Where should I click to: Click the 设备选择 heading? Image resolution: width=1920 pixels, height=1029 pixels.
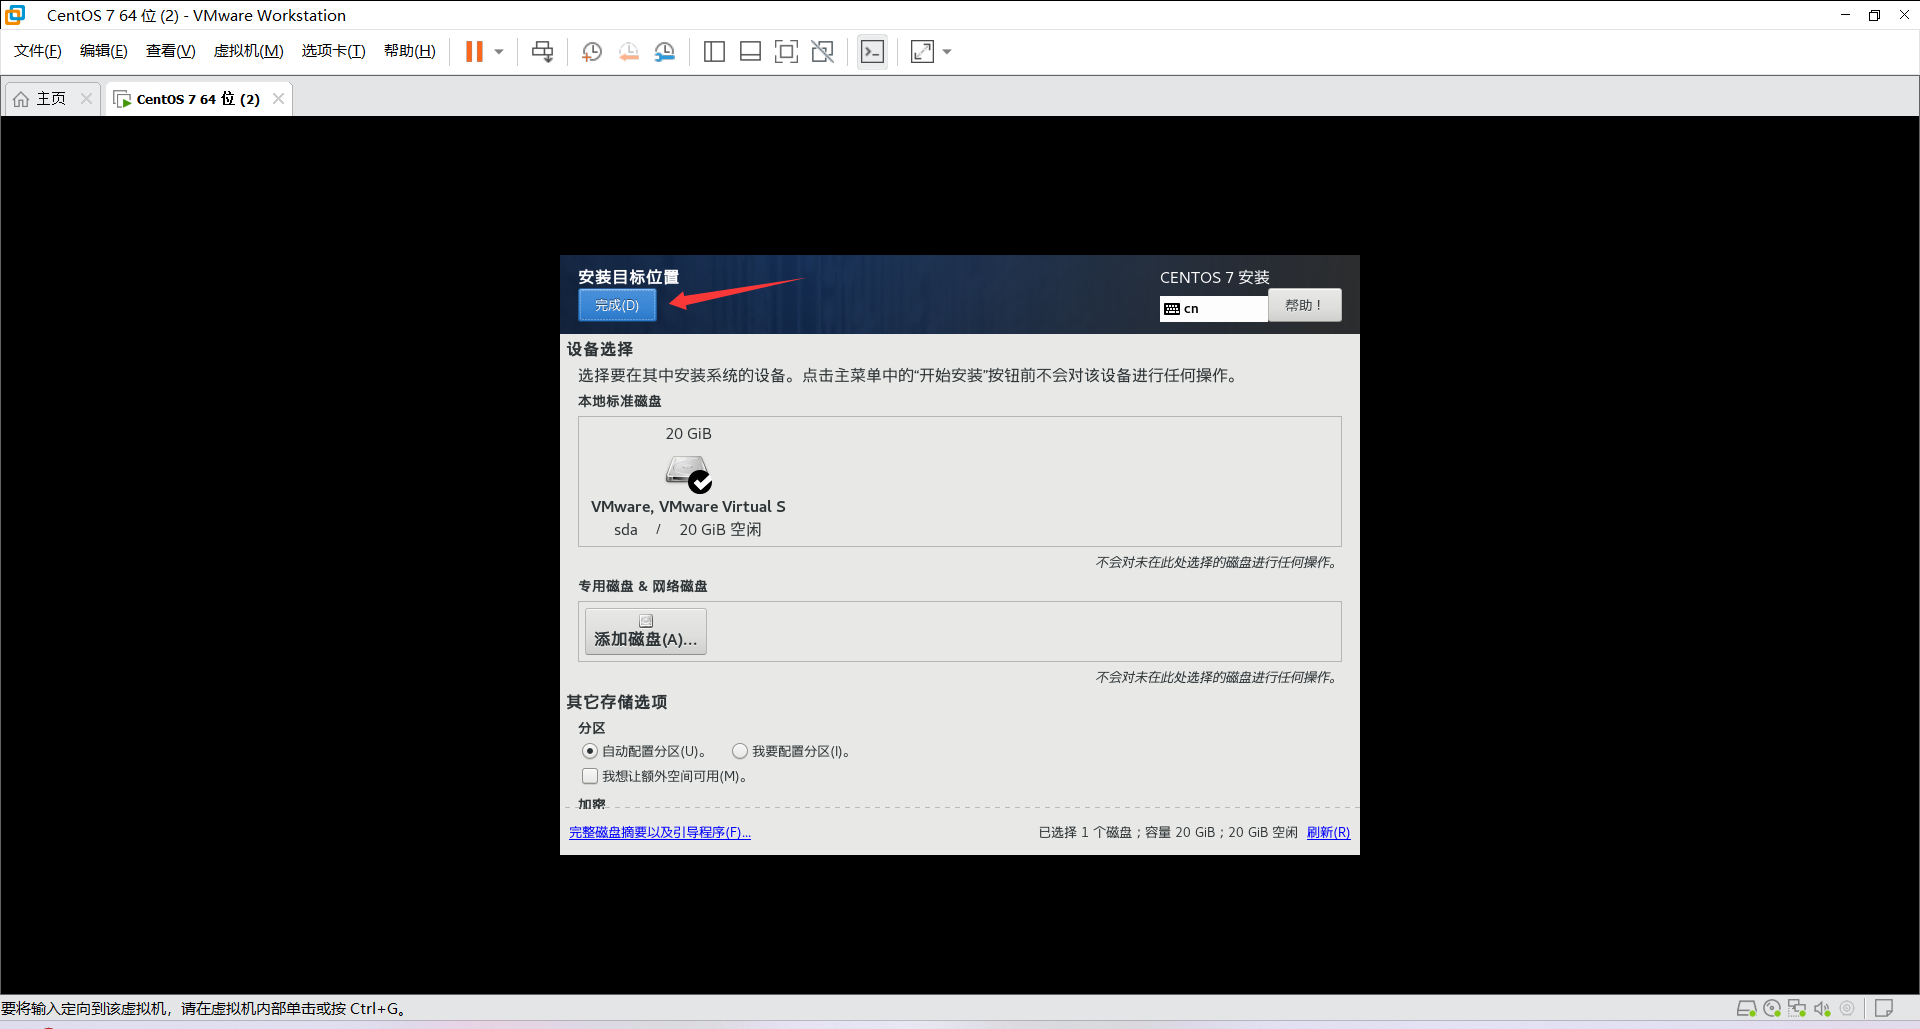click(x=600, y=349)
